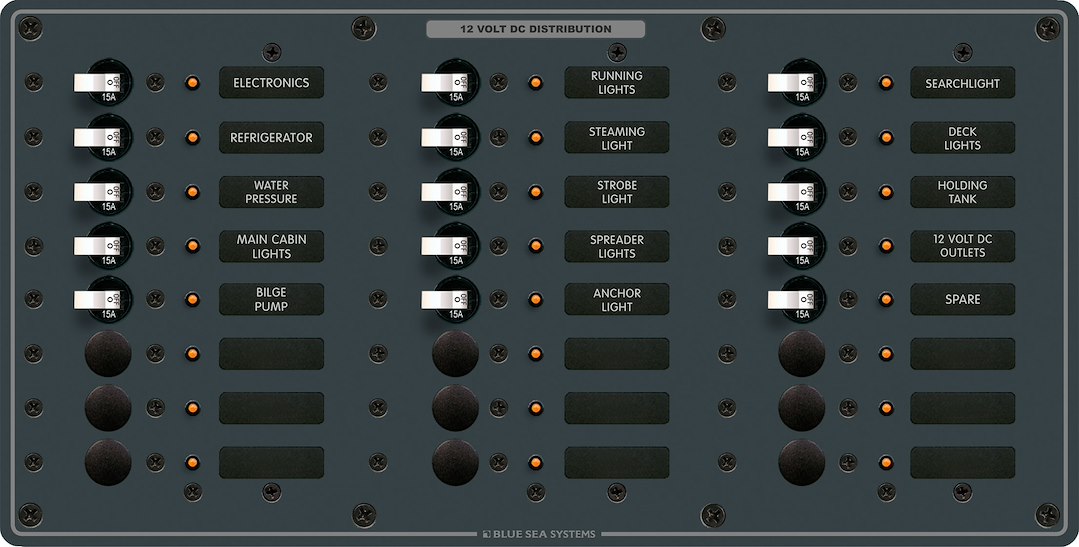Select the Spreader Lights label plate
The image size is (1079, 547).
(x=616, y=246)
